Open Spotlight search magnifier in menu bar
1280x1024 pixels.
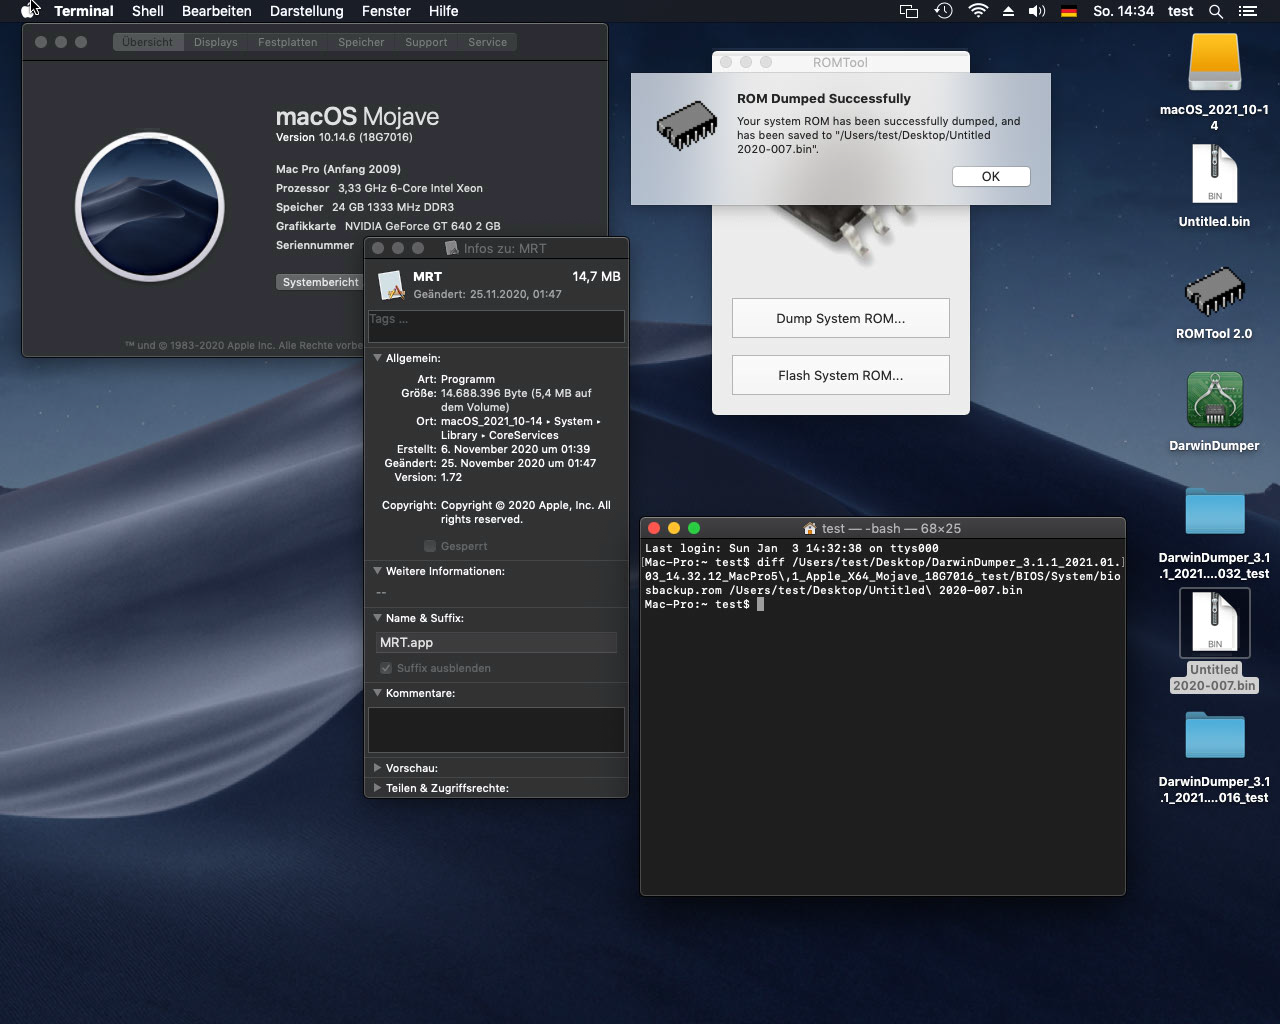(x=1216, y=11)
